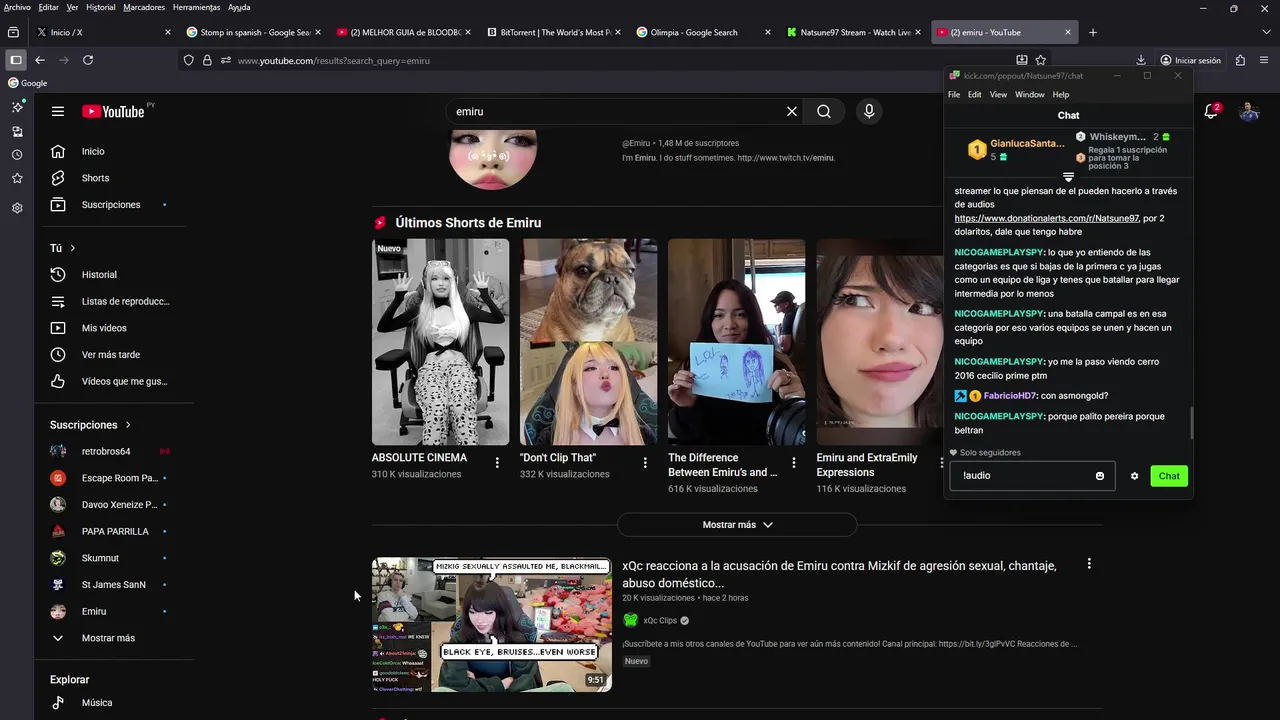The width and height of the screenshot is (1280, 720).
Task: Open the browser sidebar settings gear
Action: [x=17, y=208]
